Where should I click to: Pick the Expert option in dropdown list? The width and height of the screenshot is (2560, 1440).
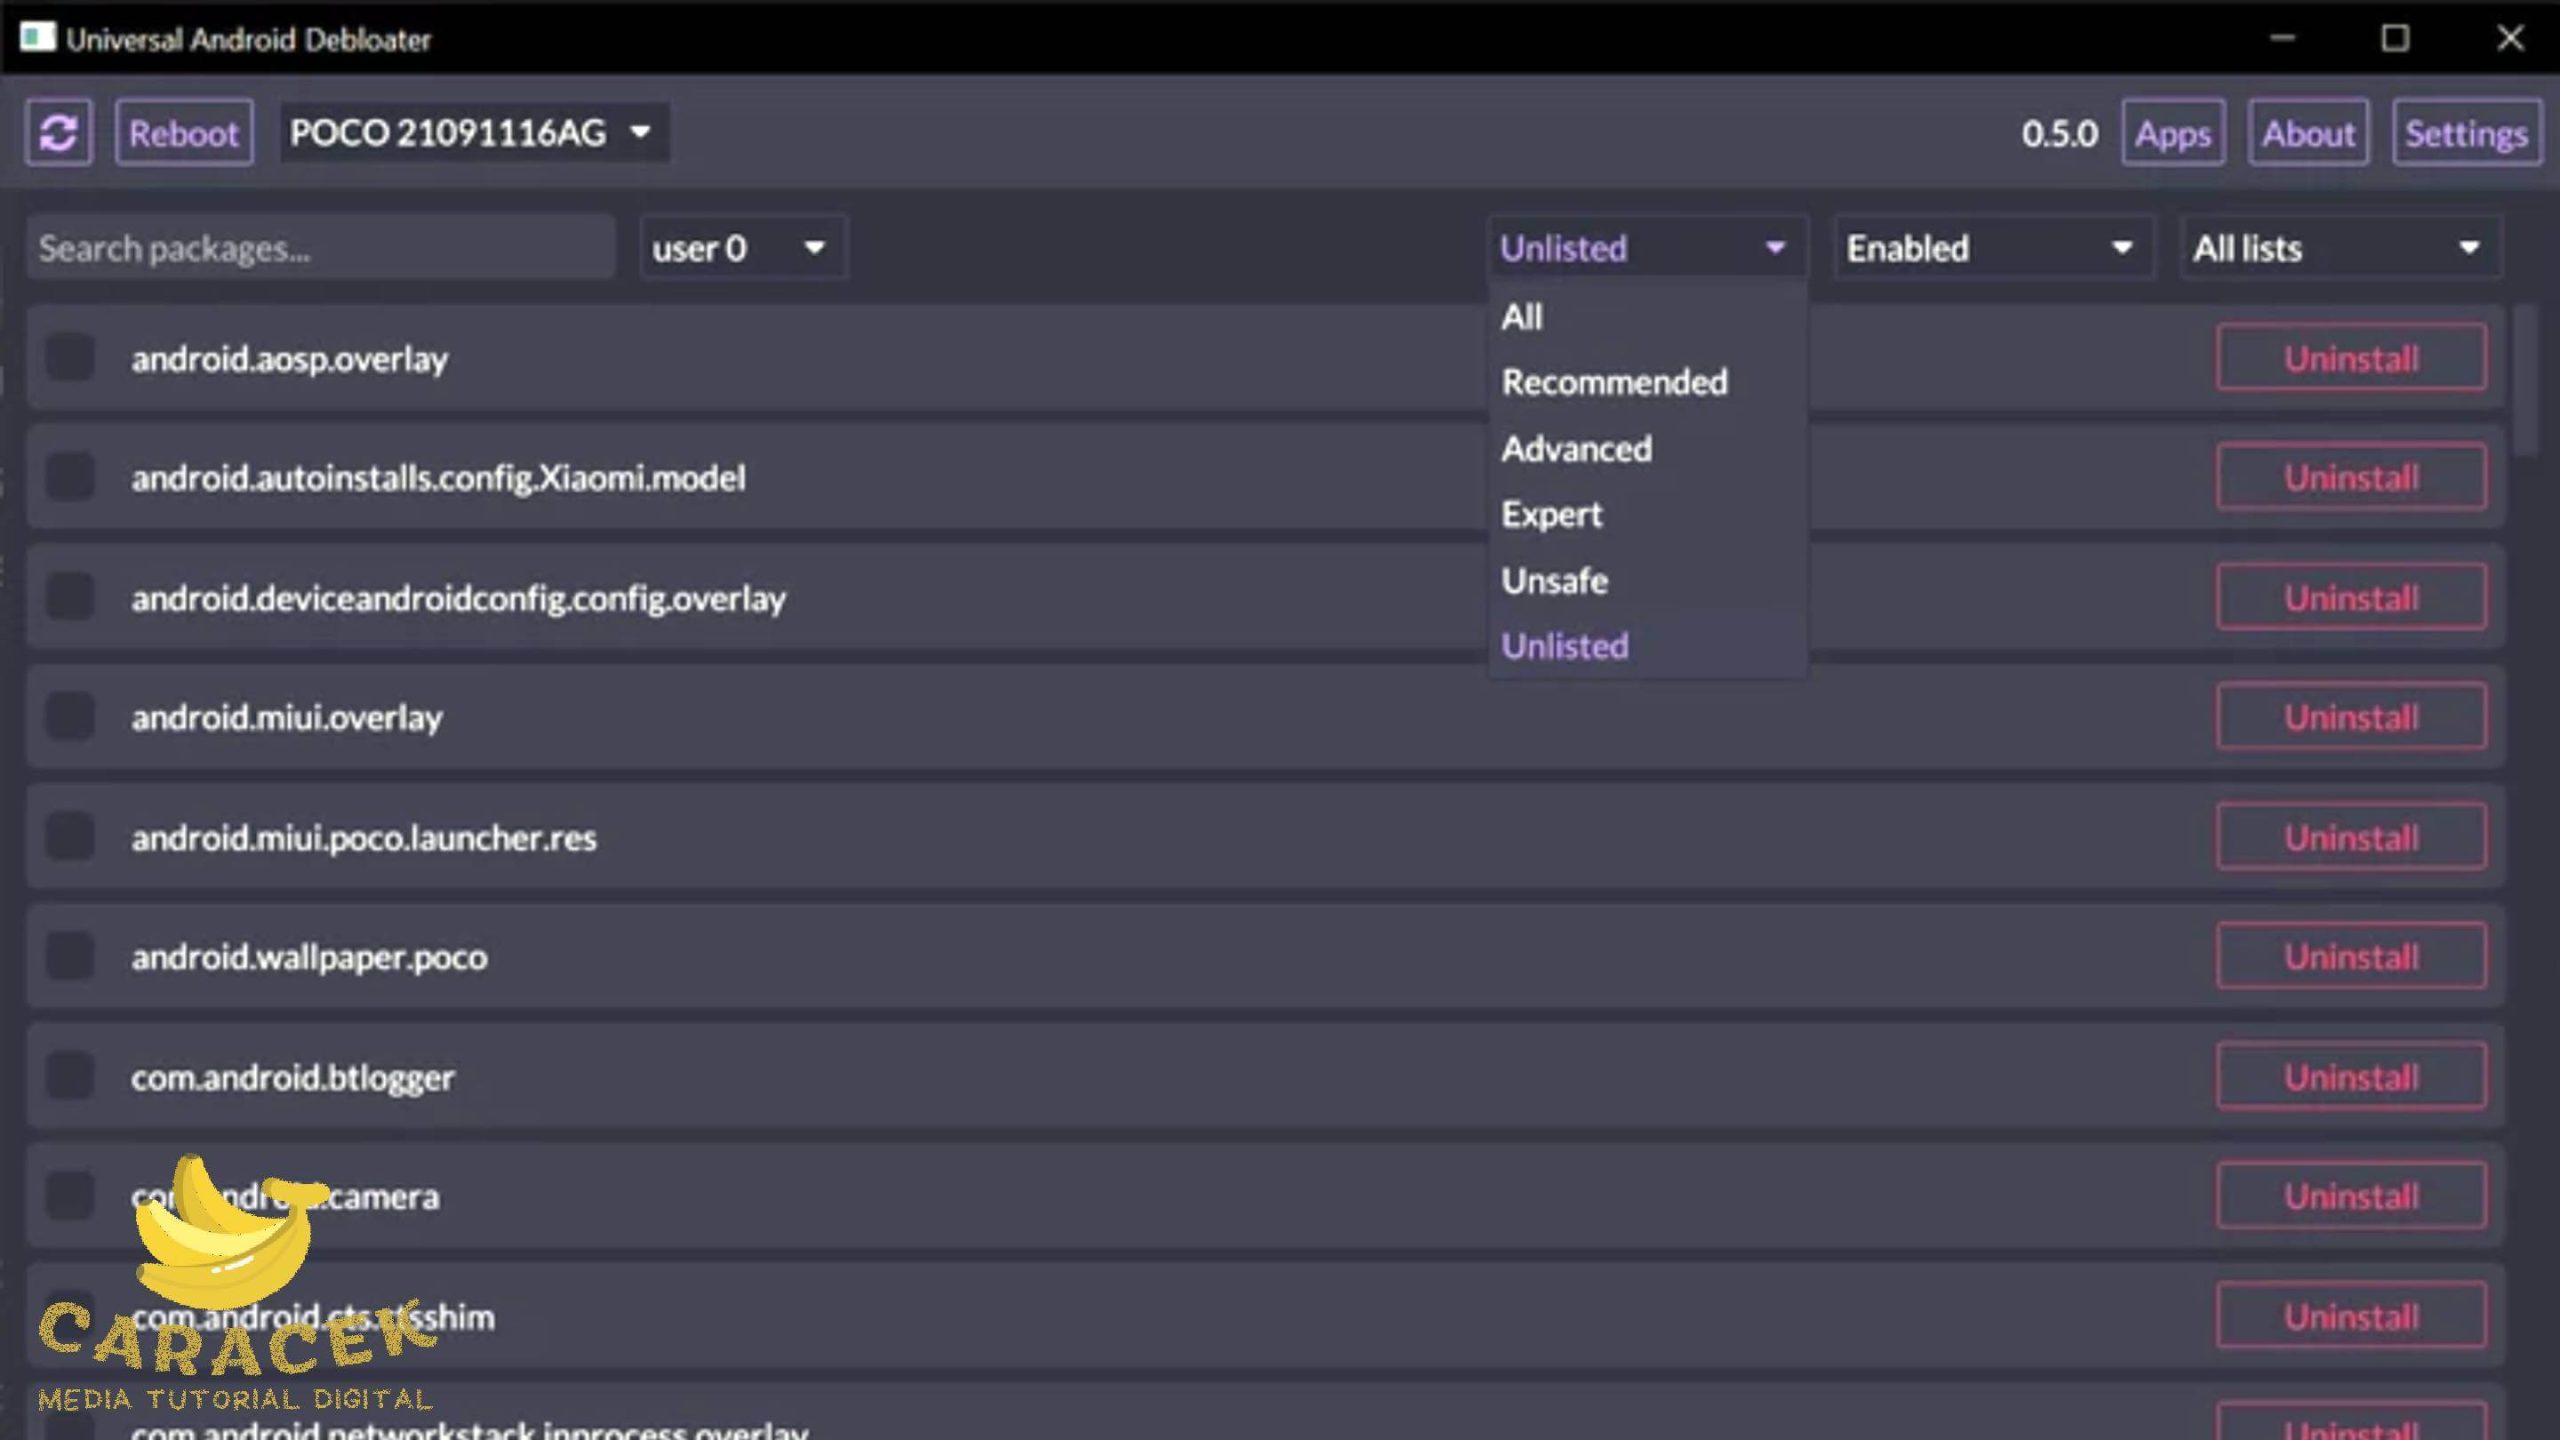click(1551, 515)
